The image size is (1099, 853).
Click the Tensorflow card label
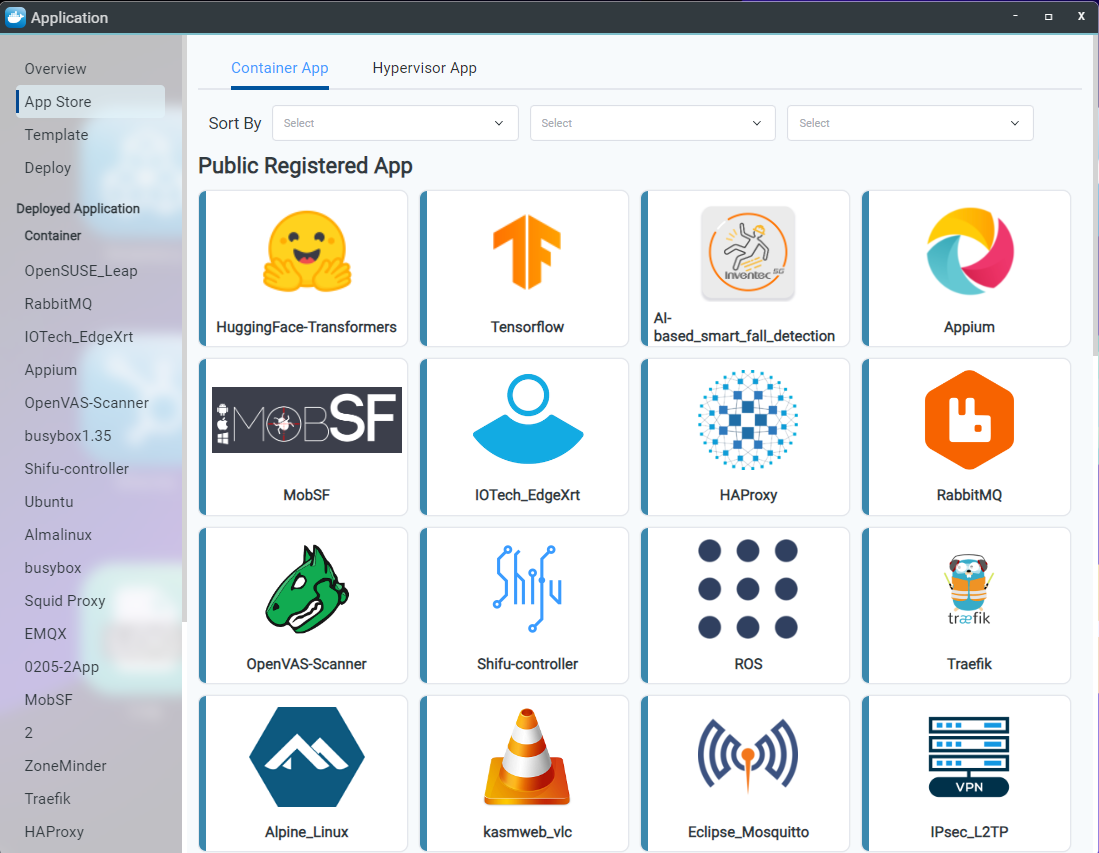[527, 327]
